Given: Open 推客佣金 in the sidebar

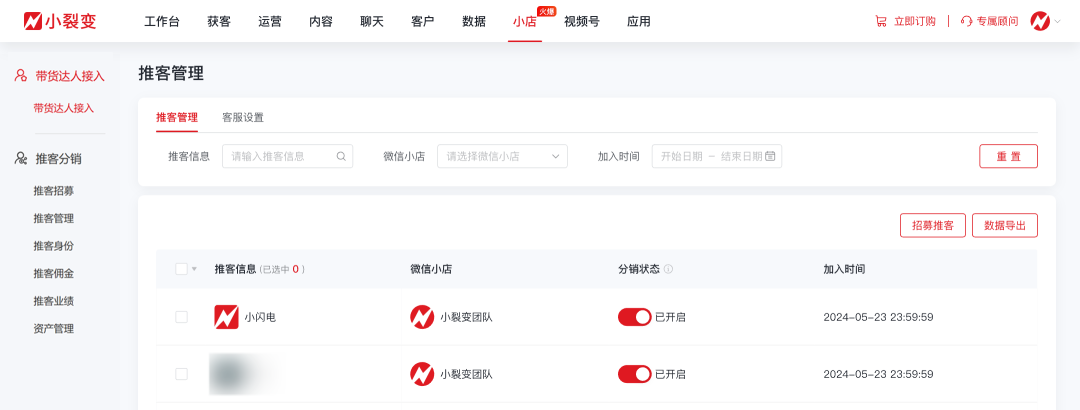Looking at the screenshot, I should pos(54,273).
